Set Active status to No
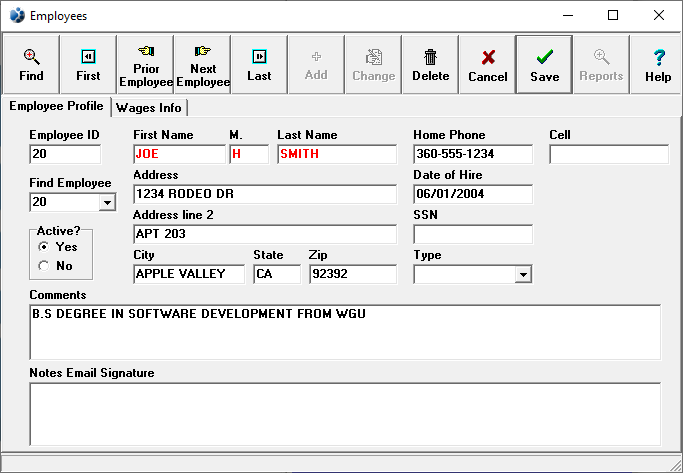The image size is (683, 473). (x=43, y=266)
